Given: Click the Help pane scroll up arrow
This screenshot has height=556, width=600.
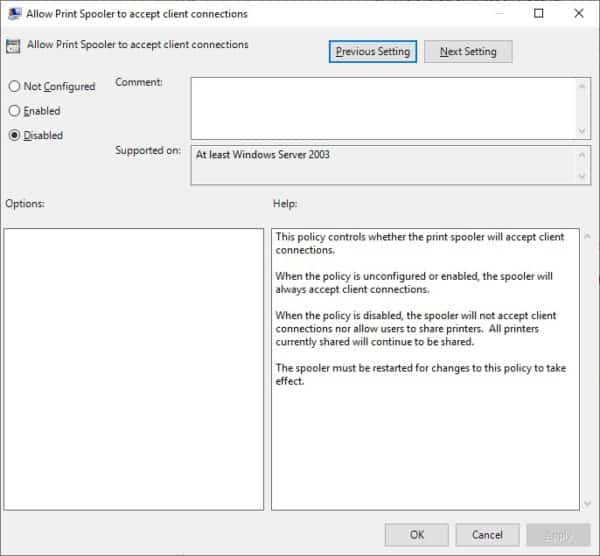Looking at the screenshot, I should pyautogui.click(x=587, y=236).
